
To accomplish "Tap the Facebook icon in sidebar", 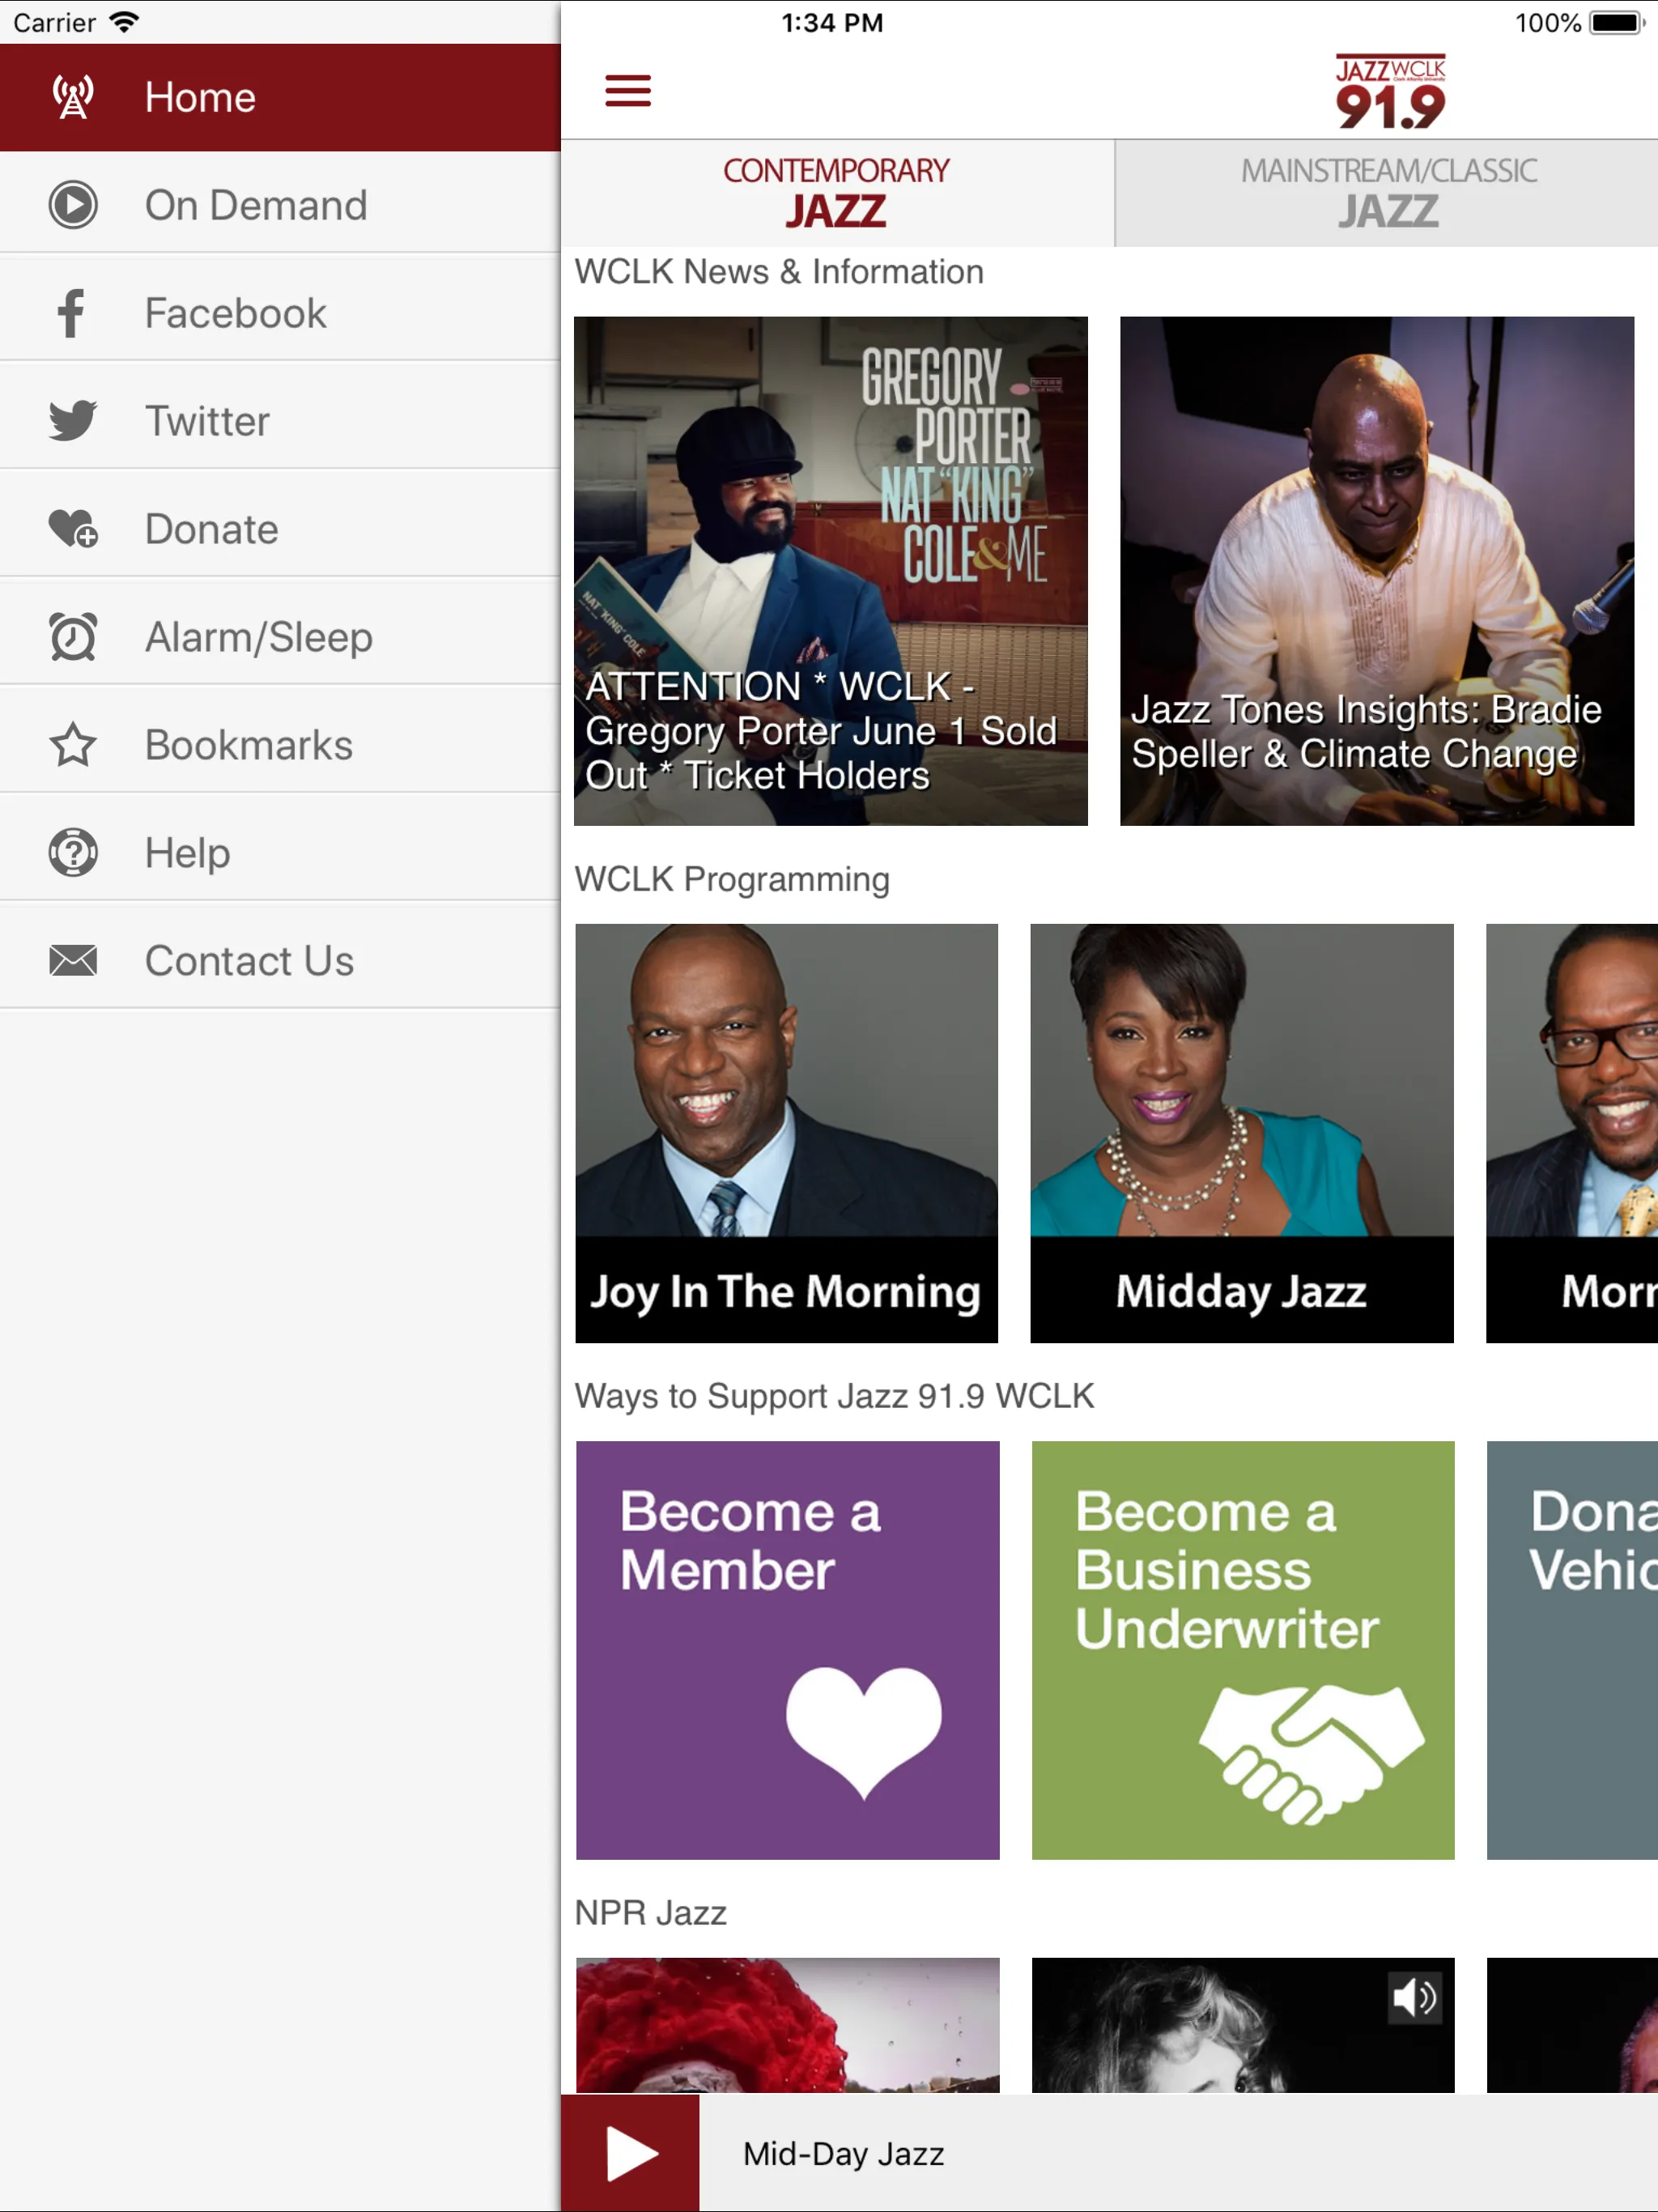I will click(71, 313).
